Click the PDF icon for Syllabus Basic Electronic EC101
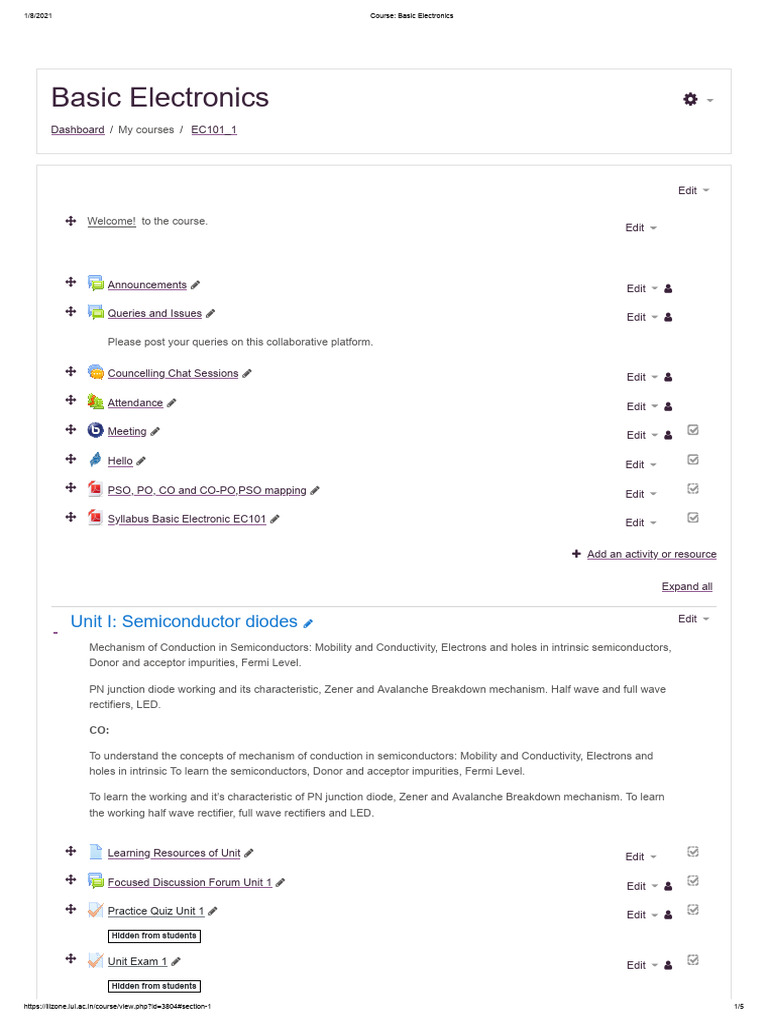Viewport: 768px width, 1024px height. (95, 518)
